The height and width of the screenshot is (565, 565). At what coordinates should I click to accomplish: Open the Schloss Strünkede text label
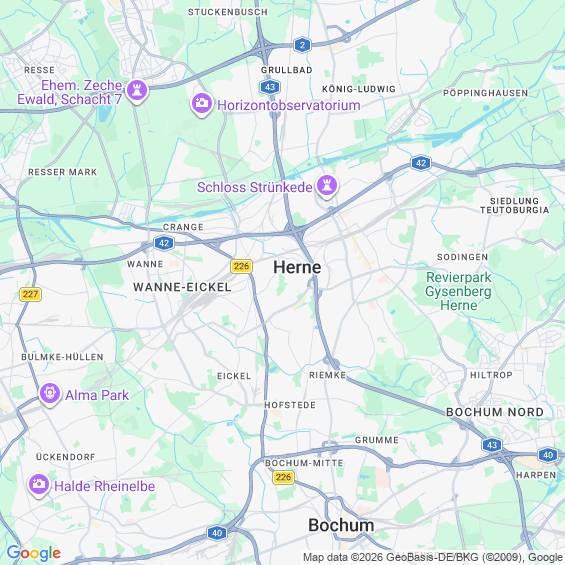point(254,187)
